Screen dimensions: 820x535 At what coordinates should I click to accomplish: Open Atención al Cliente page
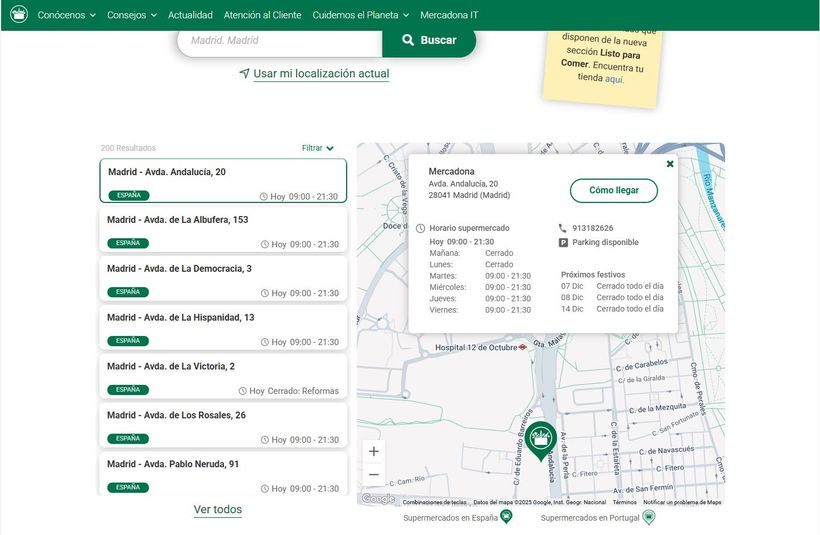[x=262, y=15]
